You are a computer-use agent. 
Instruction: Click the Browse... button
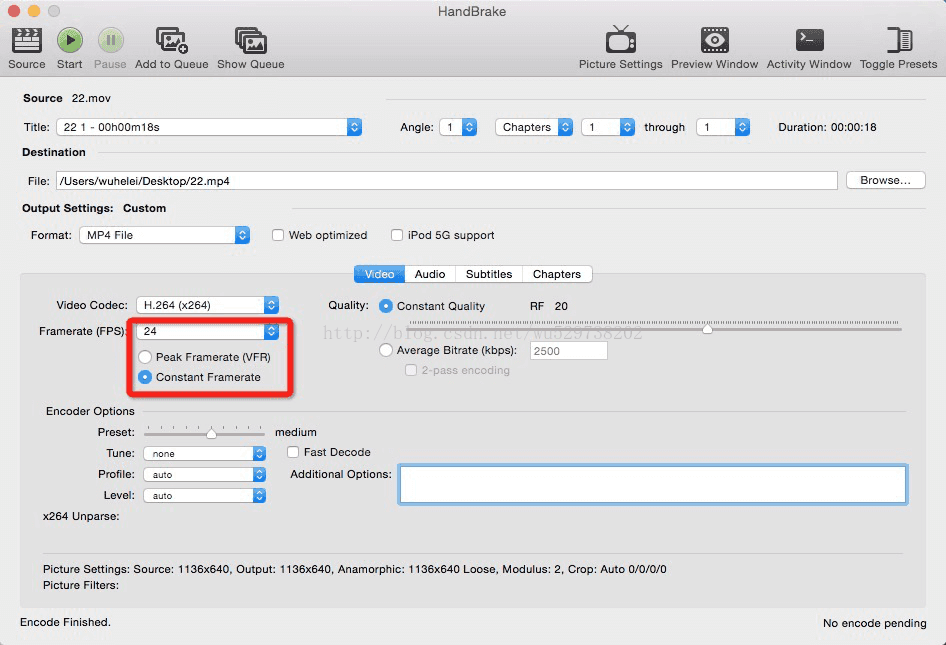point(885,180)
